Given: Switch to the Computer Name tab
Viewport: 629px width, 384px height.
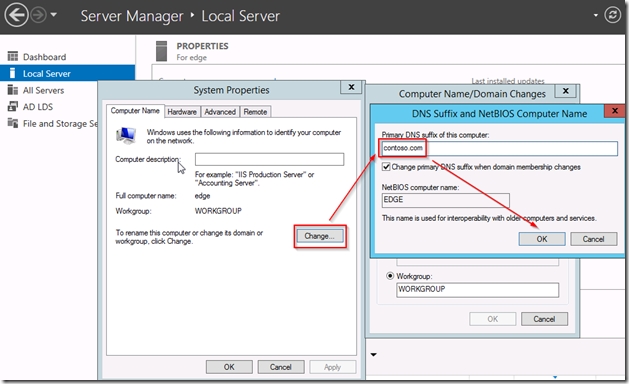Looking at the screenshot, I should pos(135,111).
